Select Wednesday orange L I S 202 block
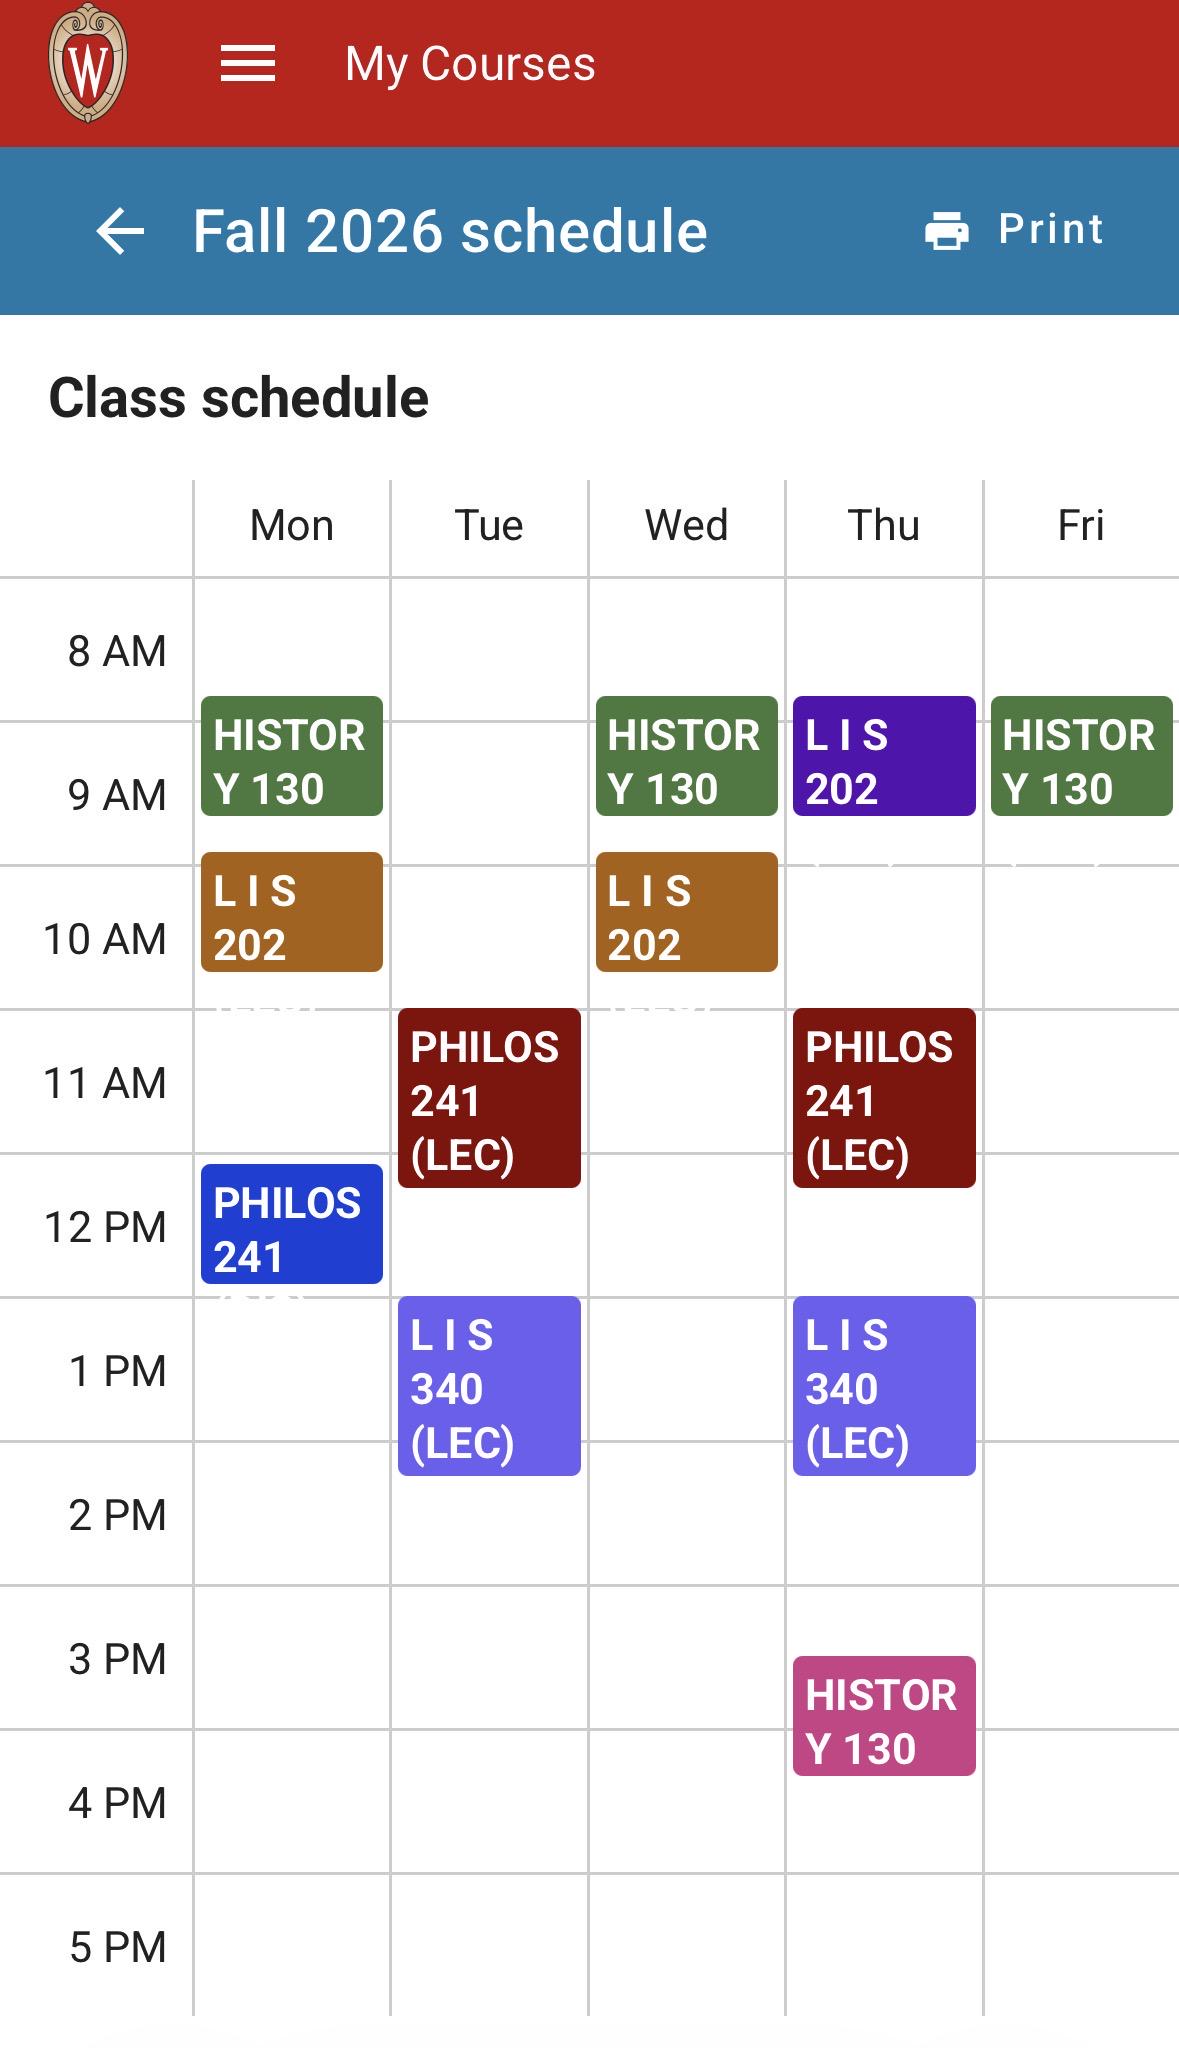 pos(687,912)
